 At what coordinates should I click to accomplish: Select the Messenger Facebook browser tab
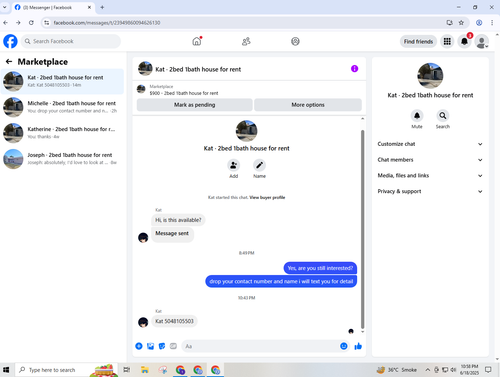(x=53, y=7)
